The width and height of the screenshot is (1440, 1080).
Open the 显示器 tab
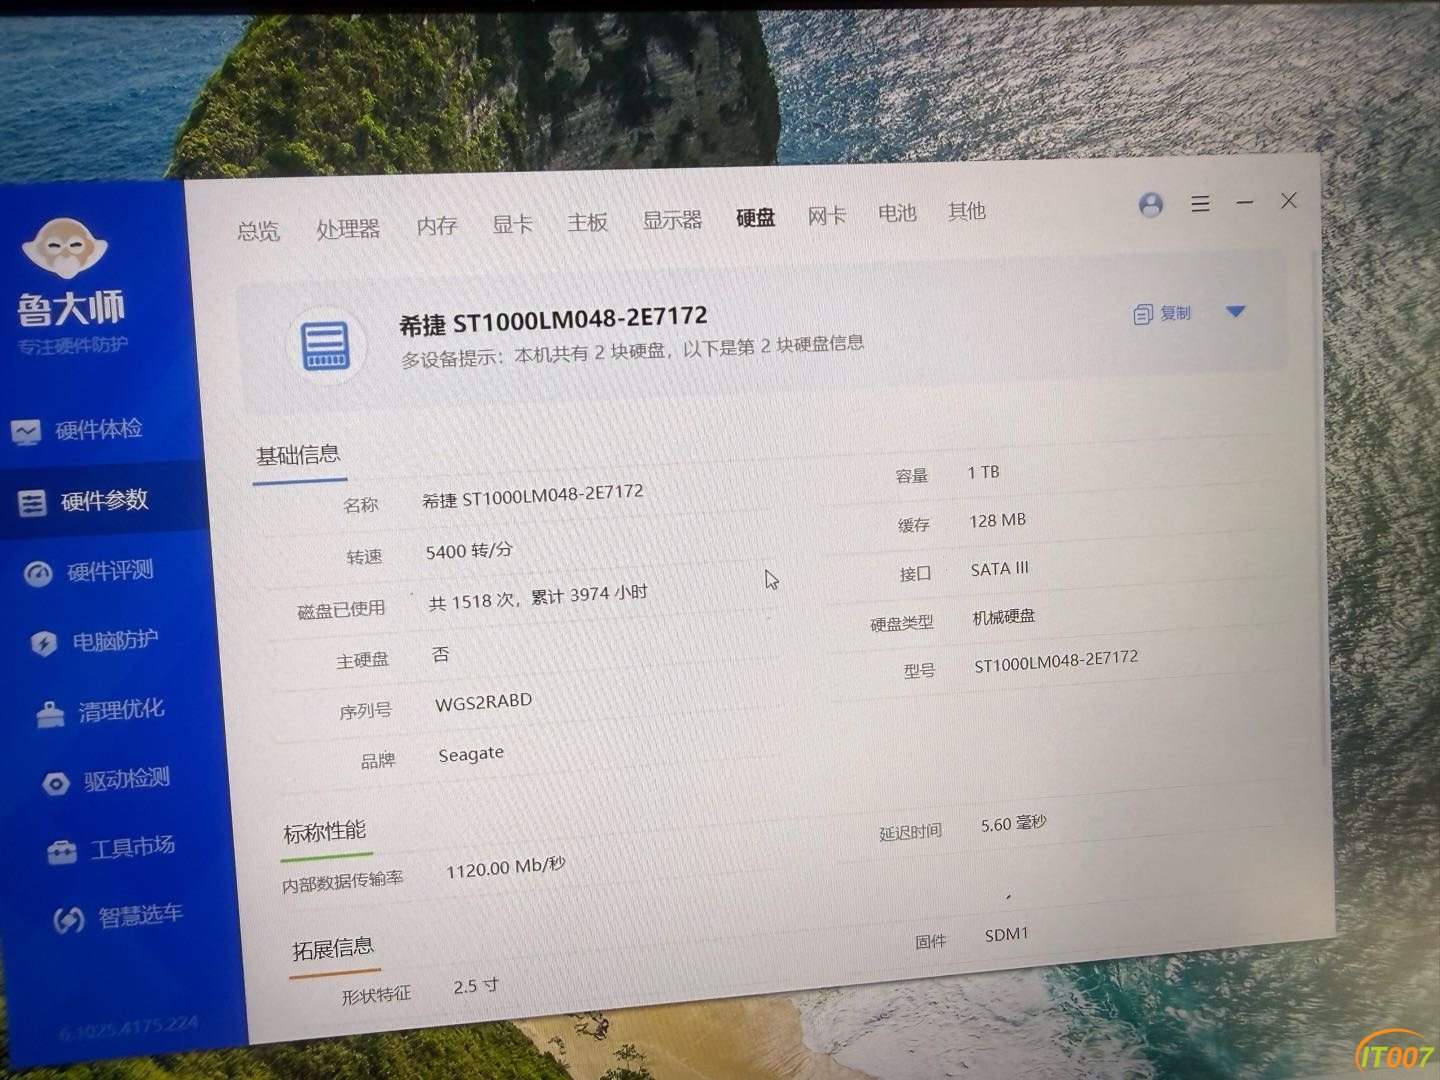[672, 220]
